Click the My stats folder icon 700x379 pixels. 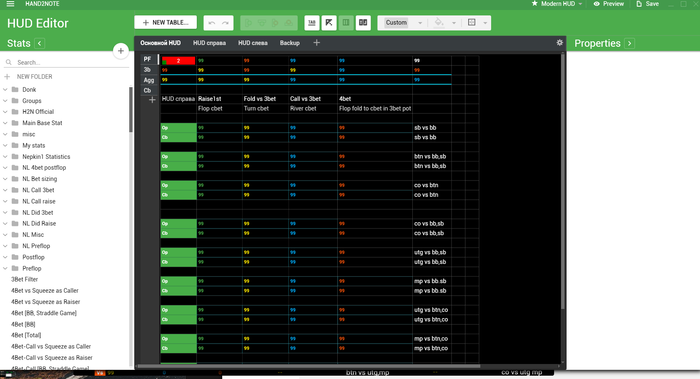coord(15,146)
